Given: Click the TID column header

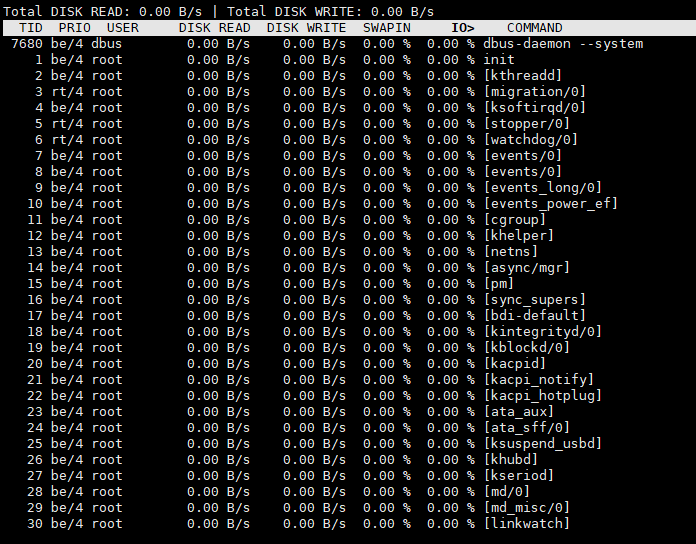Looking at the screenshot, I should click(x=30, y=27).
